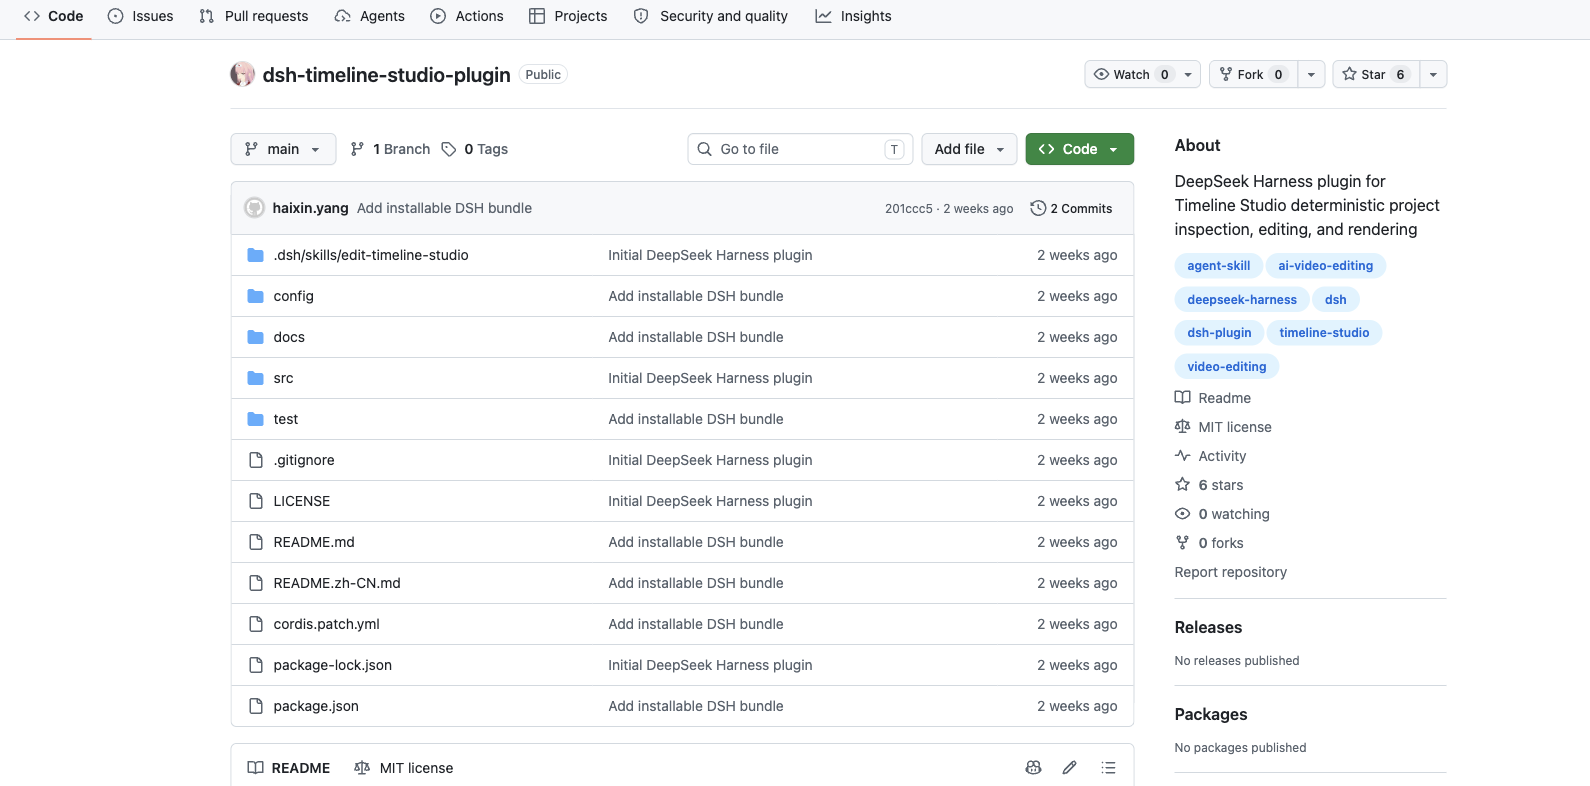Open the Insights tab

853,16
